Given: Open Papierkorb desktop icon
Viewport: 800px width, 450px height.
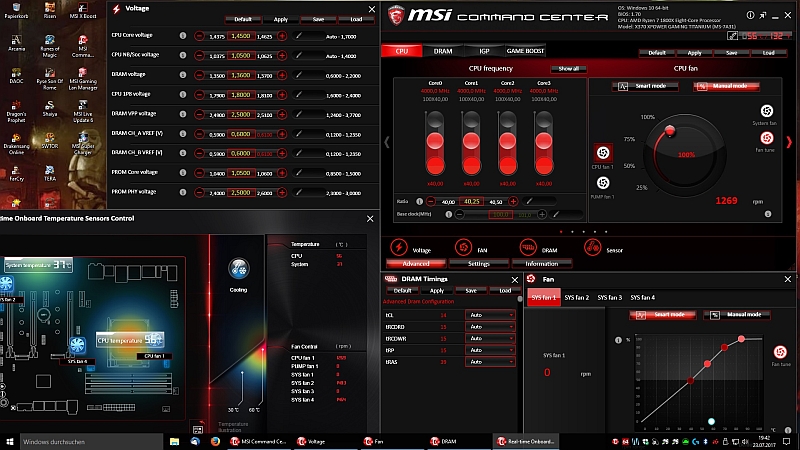Looking at the screenshot, I should [x=16, y=10].
